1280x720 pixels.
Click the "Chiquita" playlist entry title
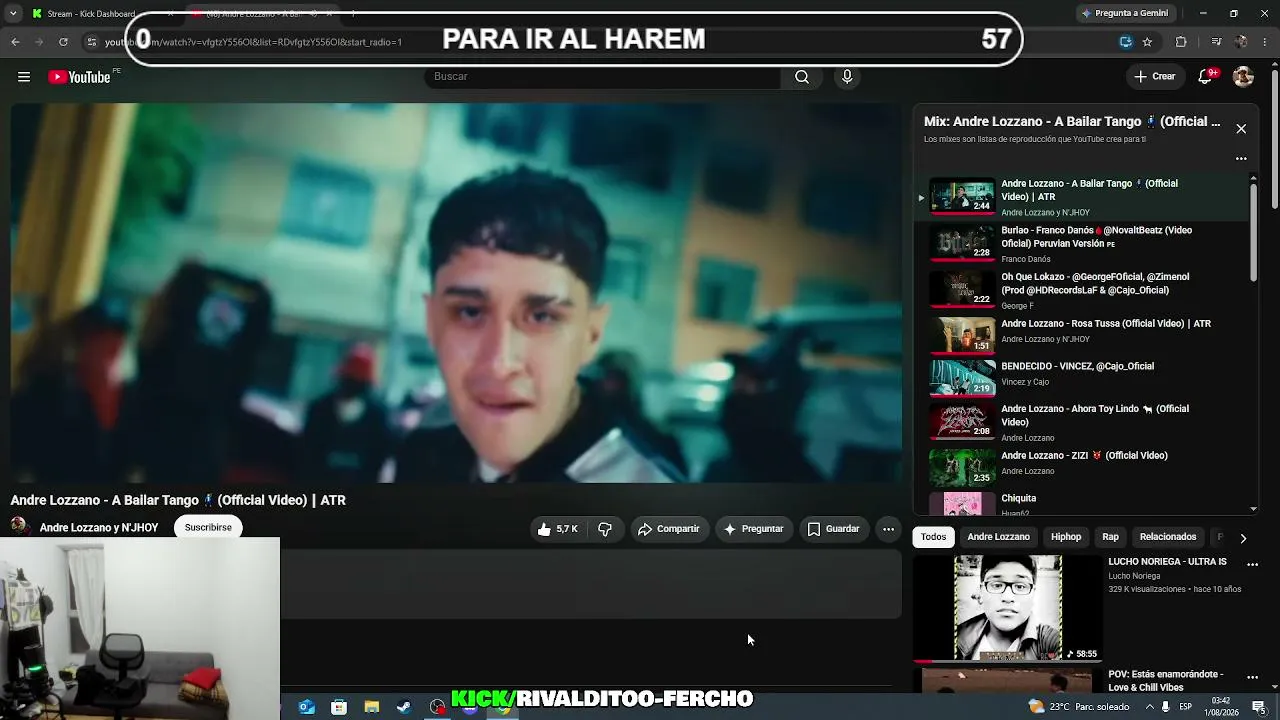point(1018,498)
